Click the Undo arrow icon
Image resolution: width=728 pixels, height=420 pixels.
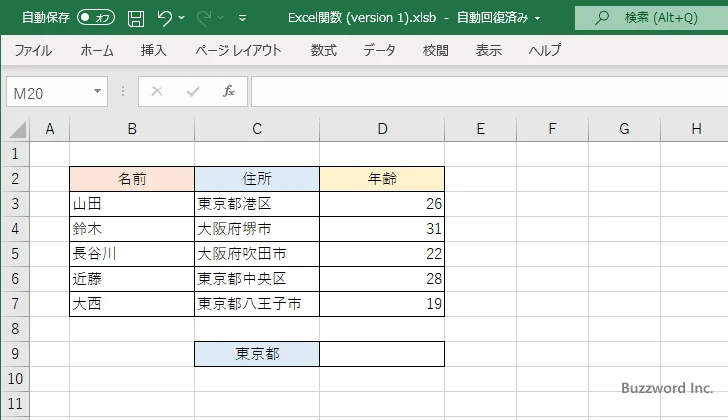click(x=164, y=18)
